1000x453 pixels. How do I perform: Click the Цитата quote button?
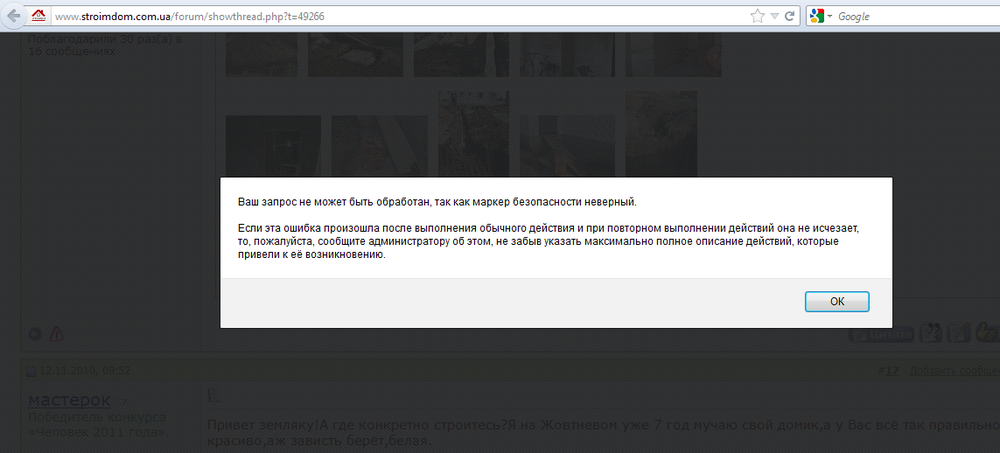click(881, 333)
